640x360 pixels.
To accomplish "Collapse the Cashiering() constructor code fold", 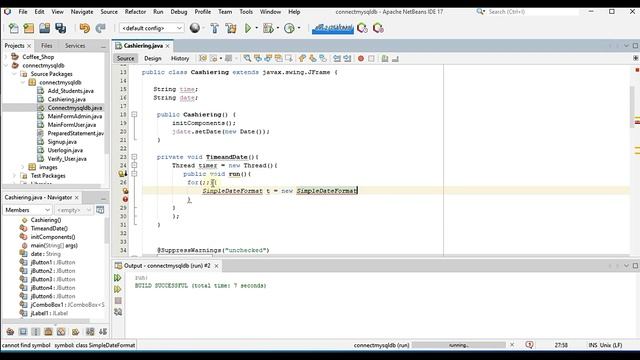I will click(x=134, y=114).
